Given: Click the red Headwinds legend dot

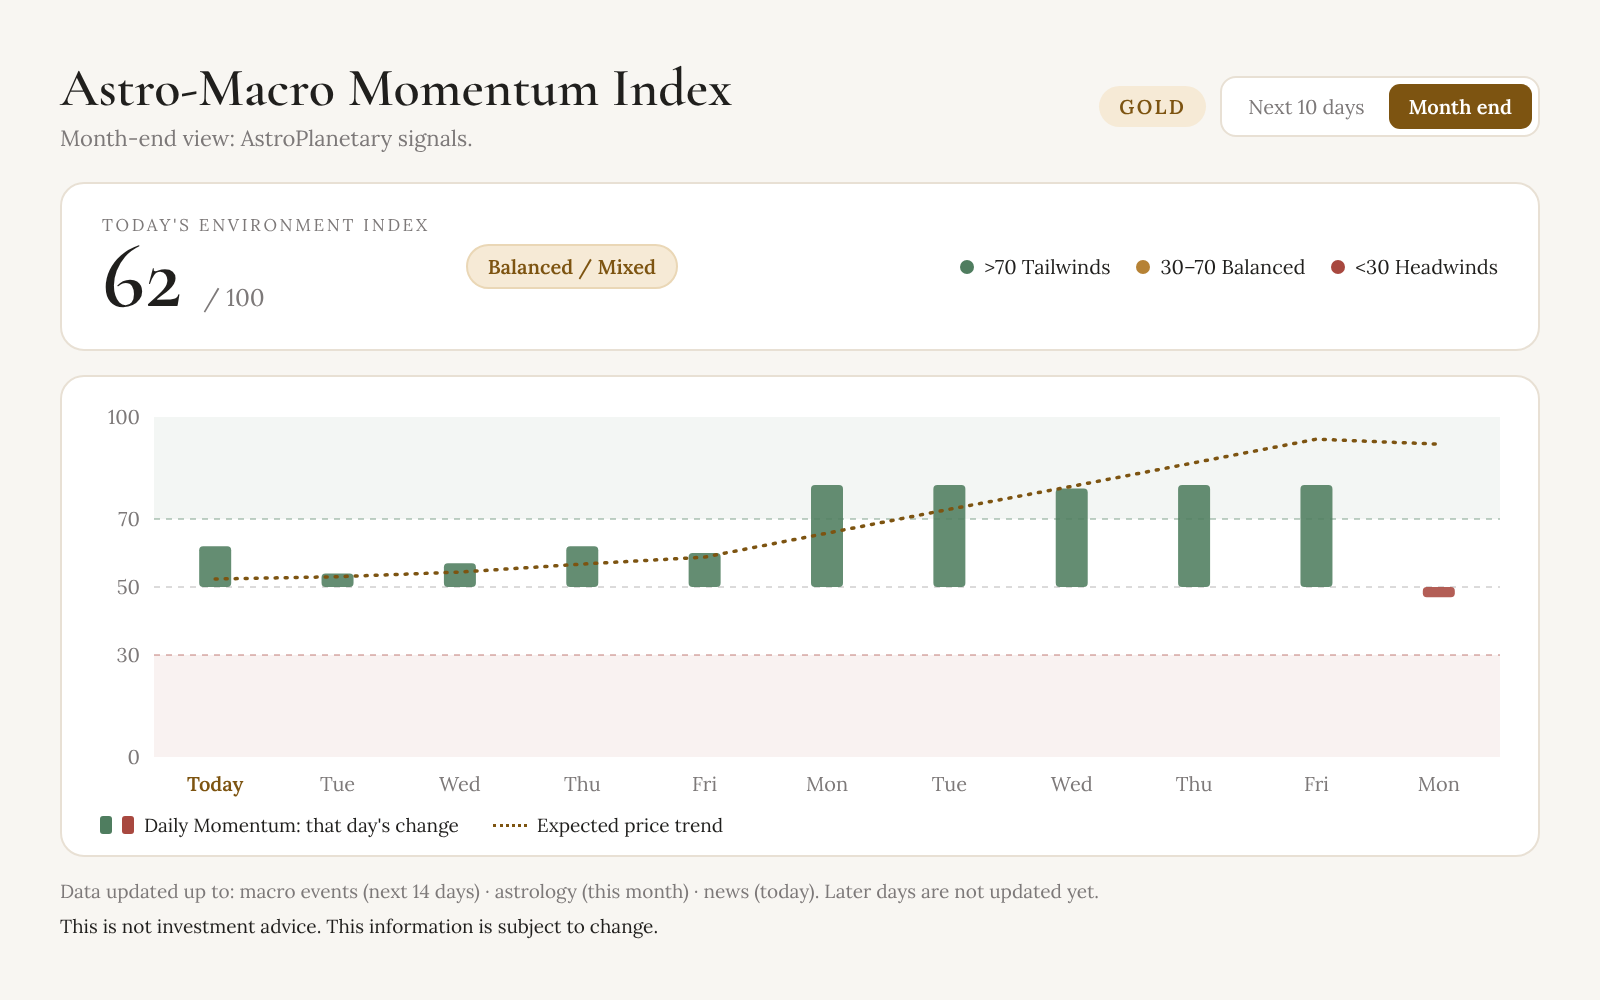Looking at the screenshot, I should 1338,267.
